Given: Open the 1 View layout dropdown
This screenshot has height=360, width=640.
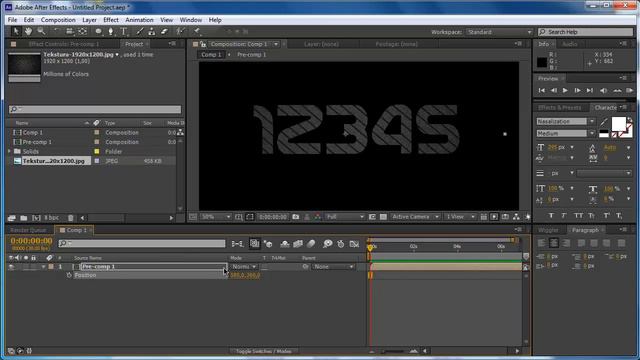Looking at the screenshot, I should click(x=460, y=217).
